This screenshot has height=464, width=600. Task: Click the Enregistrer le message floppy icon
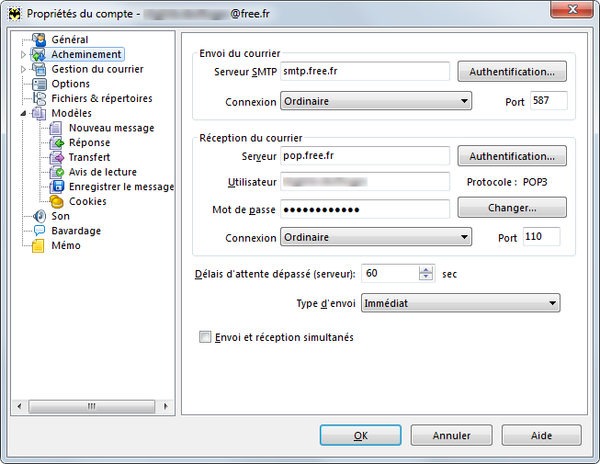pyautogui.click(x=56, y=187)
